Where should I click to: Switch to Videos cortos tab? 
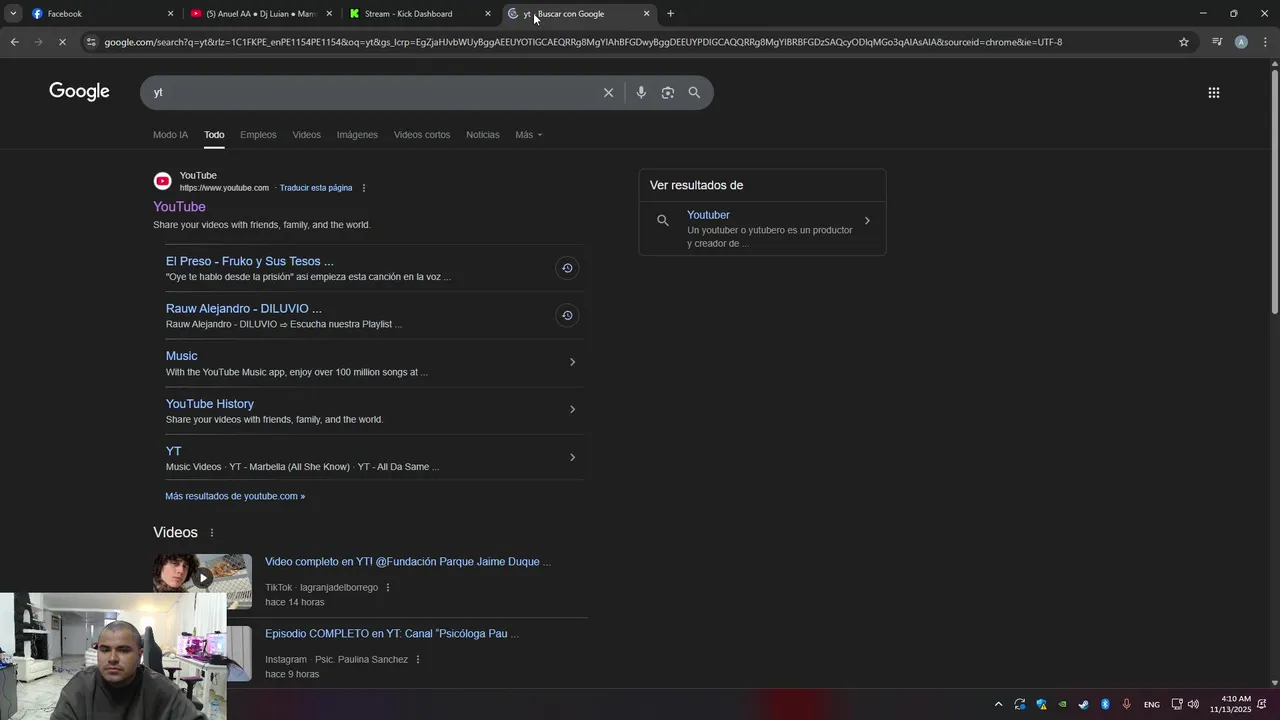click(x=422, y=135)
